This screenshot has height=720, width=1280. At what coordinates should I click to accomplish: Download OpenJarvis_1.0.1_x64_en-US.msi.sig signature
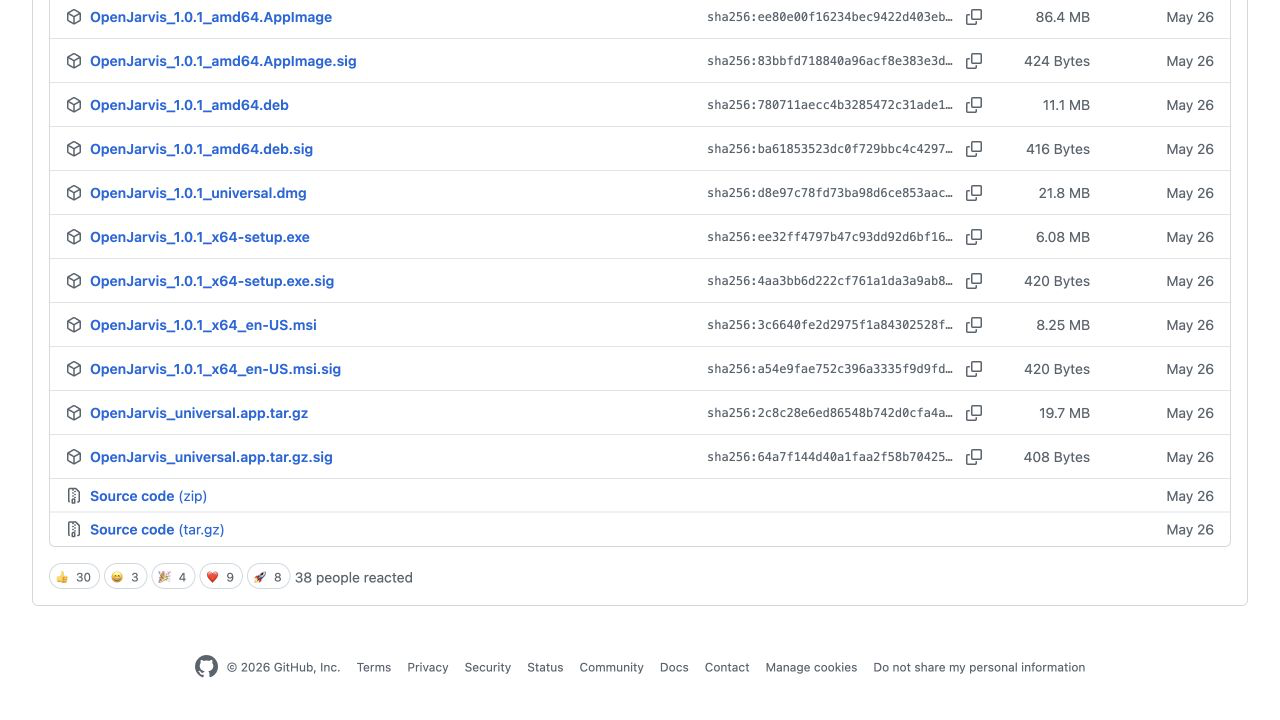click(x=215, y=369)
